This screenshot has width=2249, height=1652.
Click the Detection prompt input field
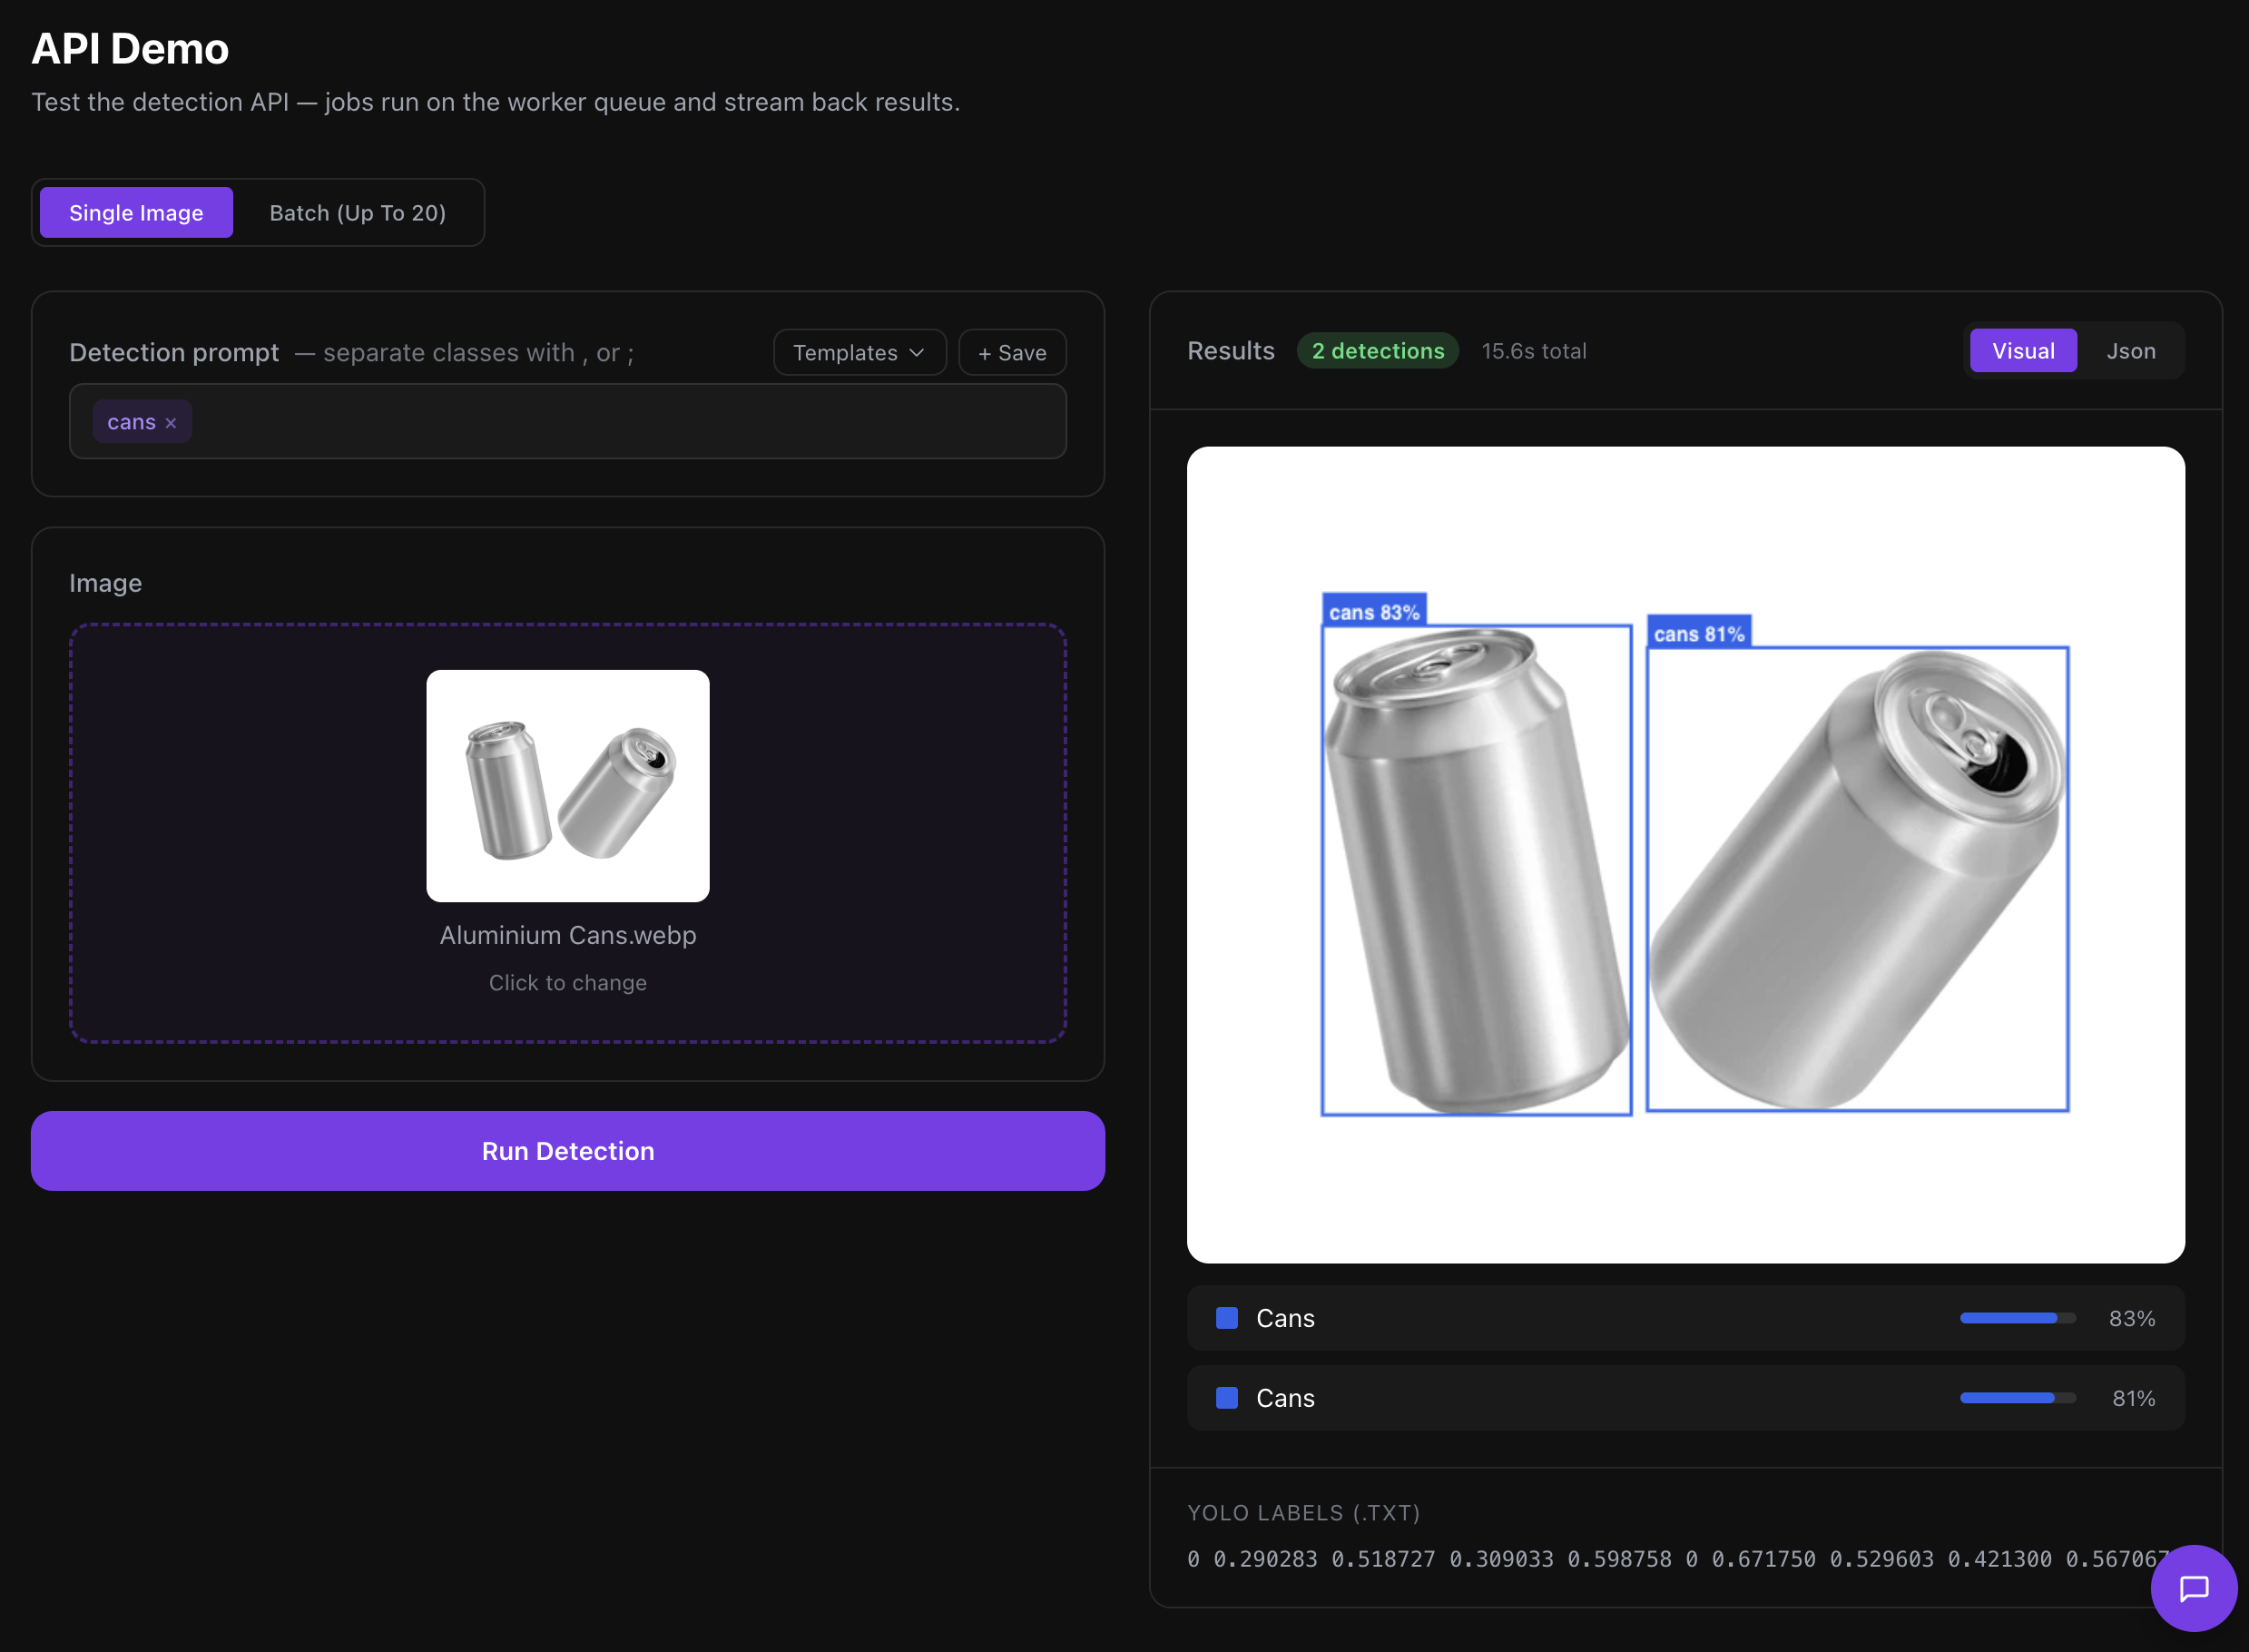[x=600, y=421]
